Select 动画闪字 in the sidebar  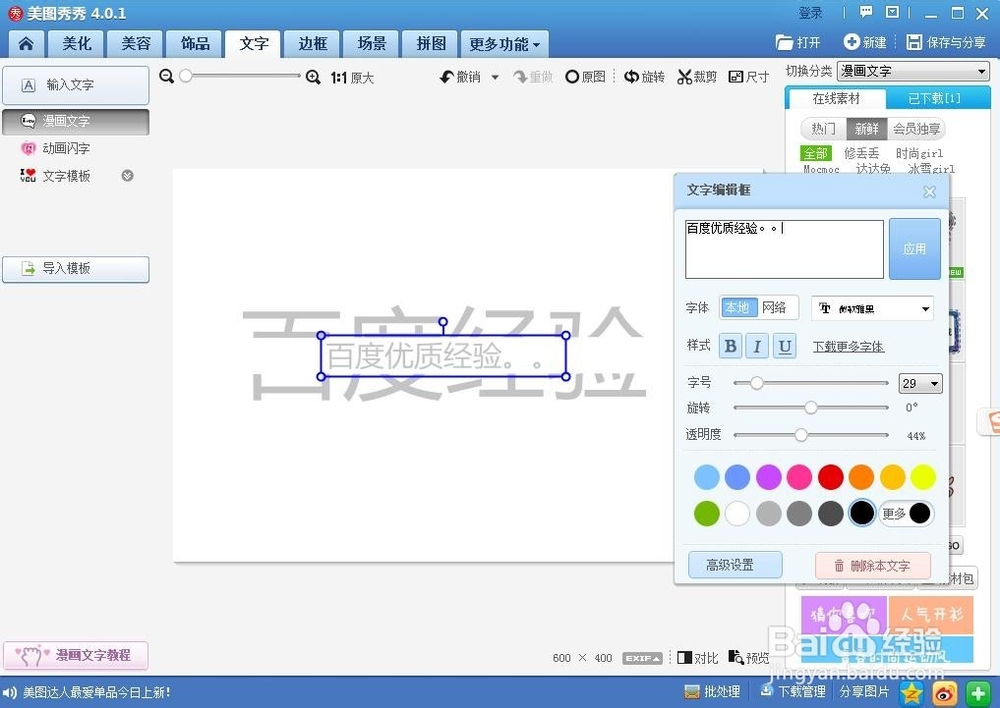[66, 148]
